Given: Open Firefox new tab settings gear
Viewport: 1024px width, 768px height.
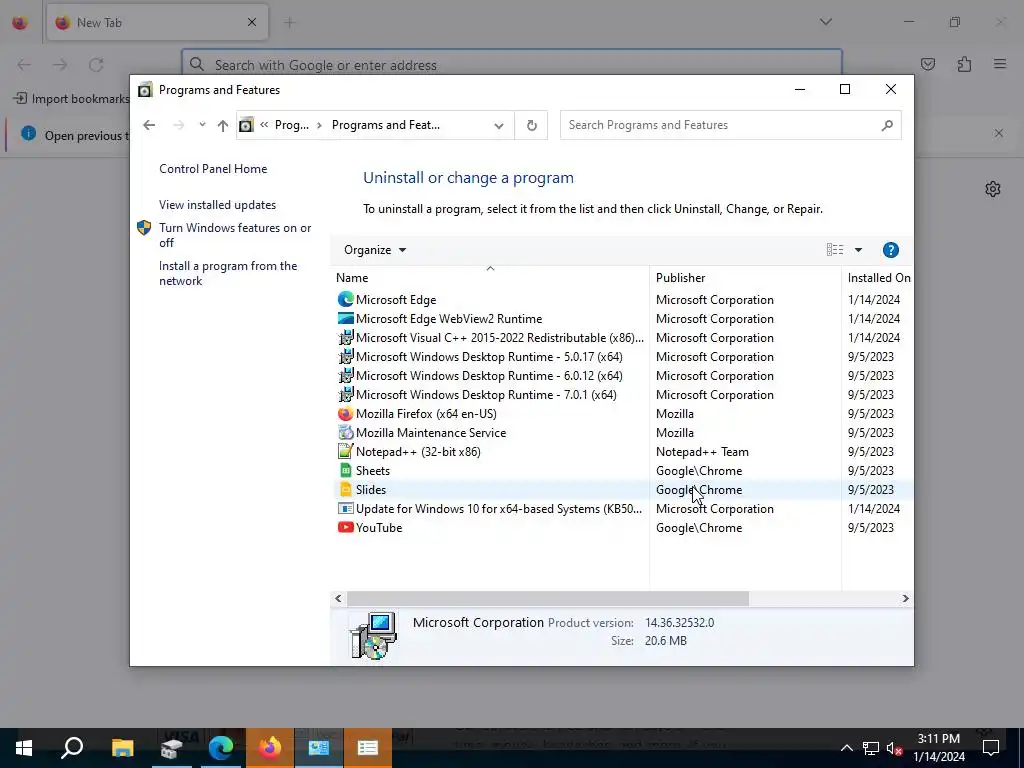Looking at the screenshot, I should [993, 189].
